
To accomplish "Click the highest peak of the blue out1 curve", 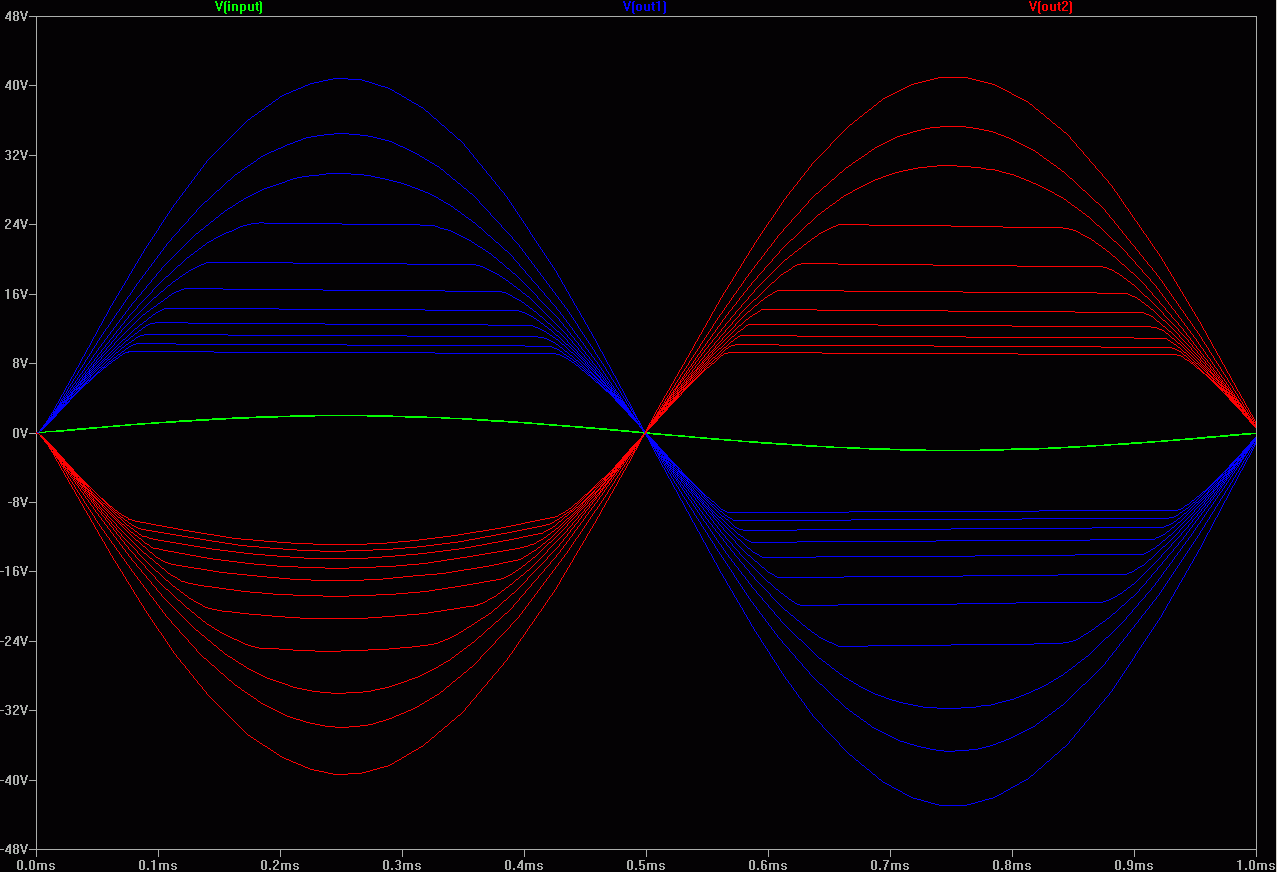I will [341, 78].
